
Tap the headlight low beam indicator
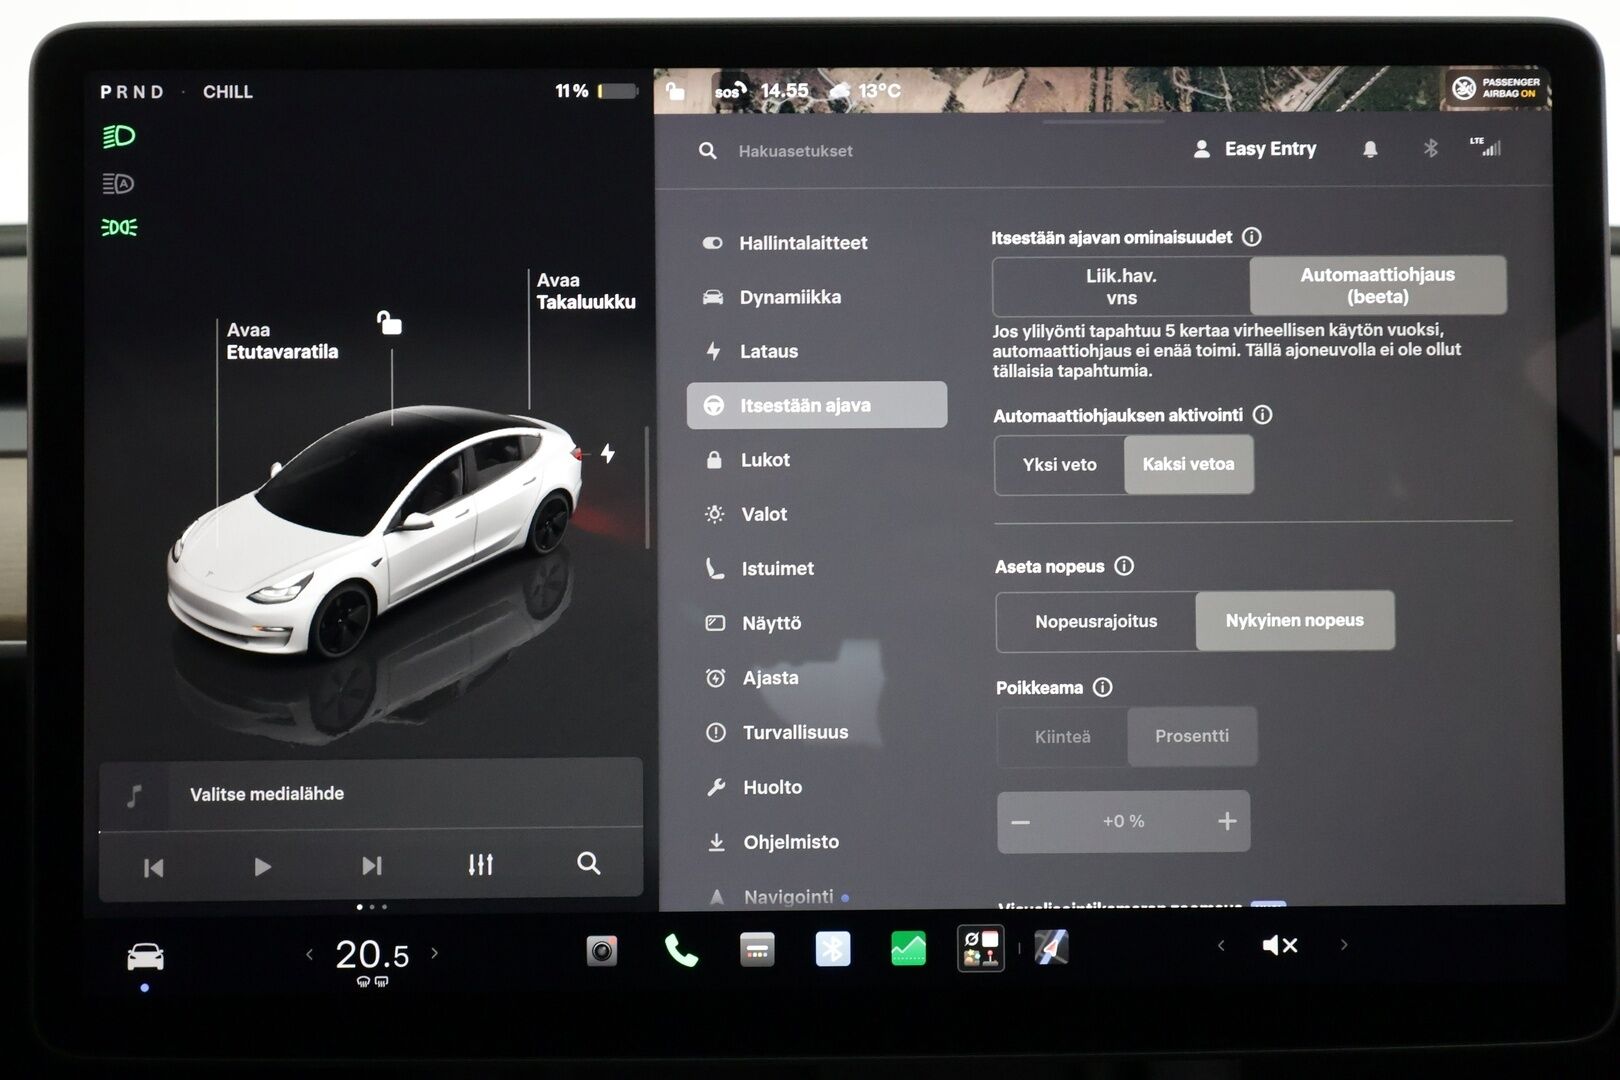click(x=118, y=136)
